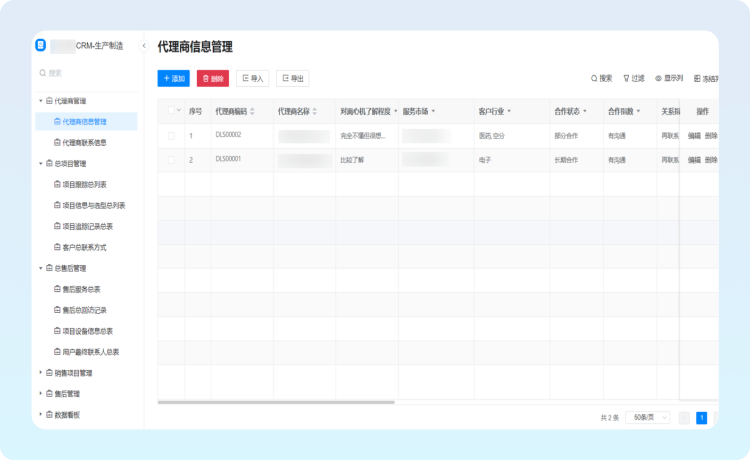Click the 冻结列 freeze column icon
Screen dimensions: 750x460
[697, 78]
